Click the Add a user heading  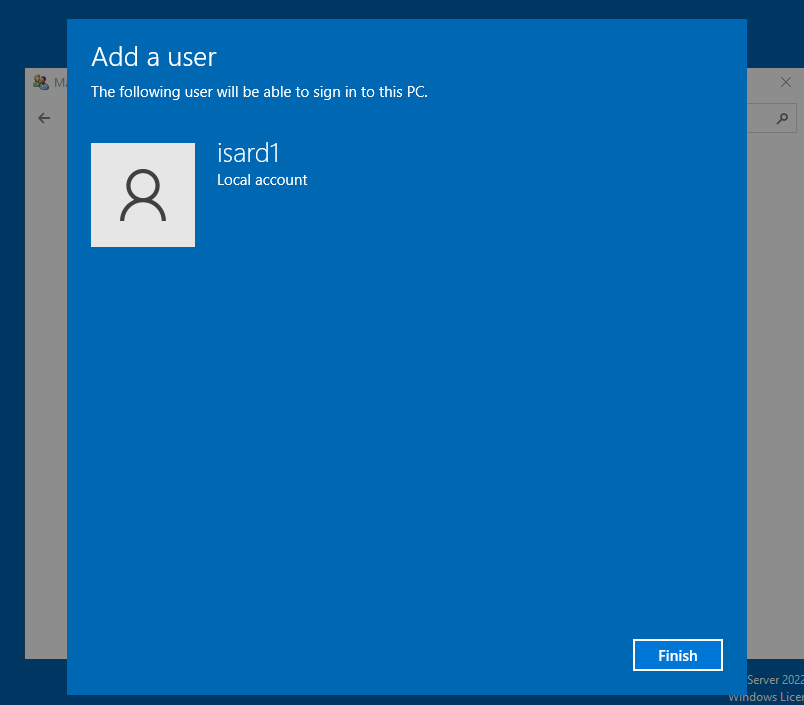pyautogui.click(x=154, y=56)
